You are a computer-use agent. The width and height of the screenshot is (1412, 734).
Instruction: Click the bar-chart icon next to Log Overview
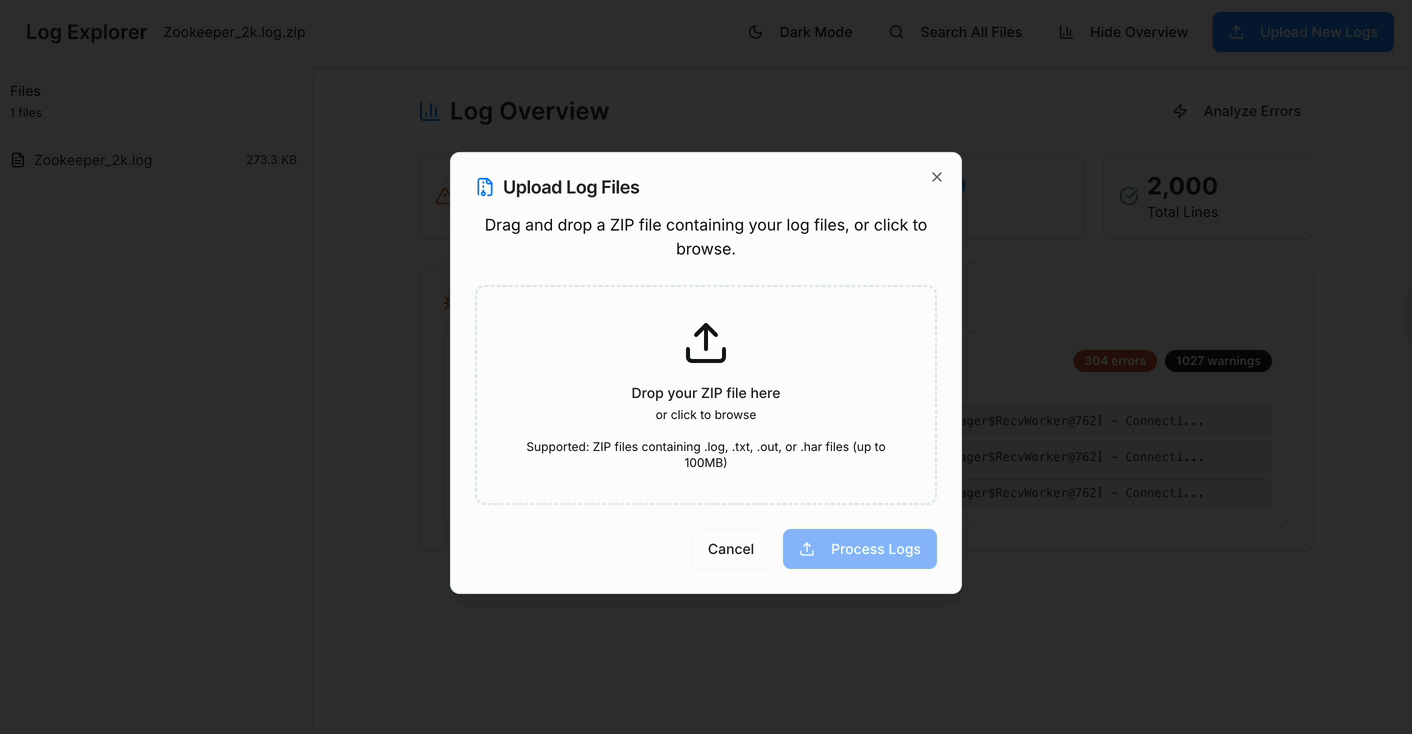pos(429,111)
